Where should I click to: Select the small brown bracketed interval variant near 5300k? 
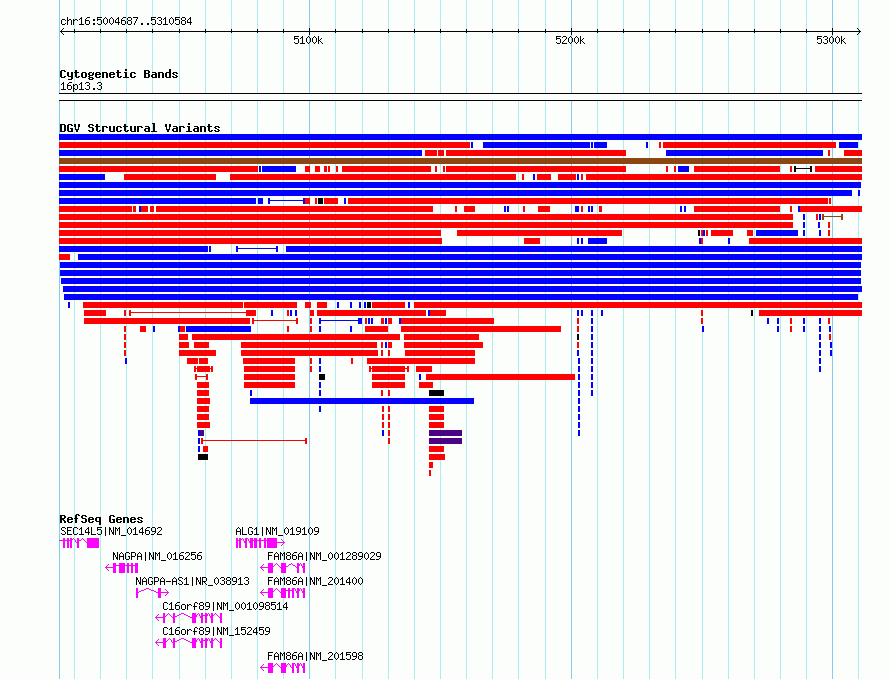point(833,217)
